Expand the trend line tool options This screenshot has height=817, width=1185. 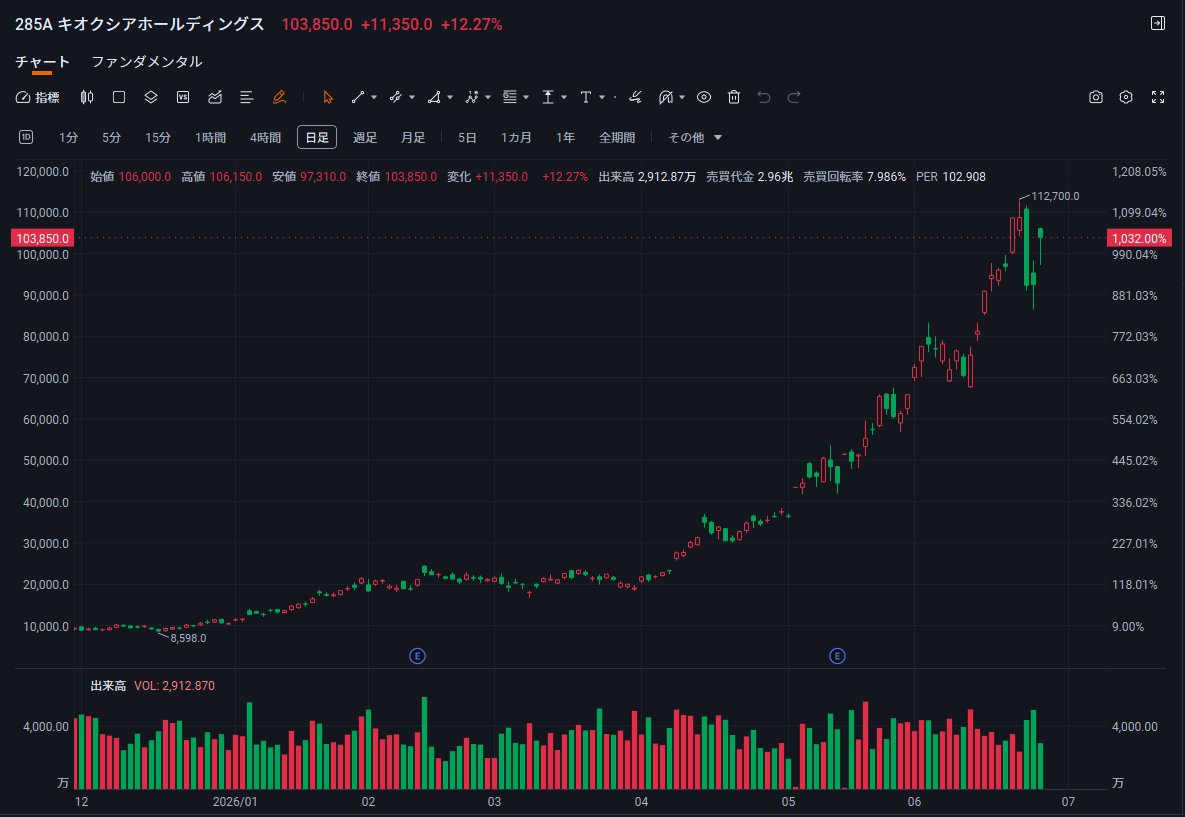(374, 97)
